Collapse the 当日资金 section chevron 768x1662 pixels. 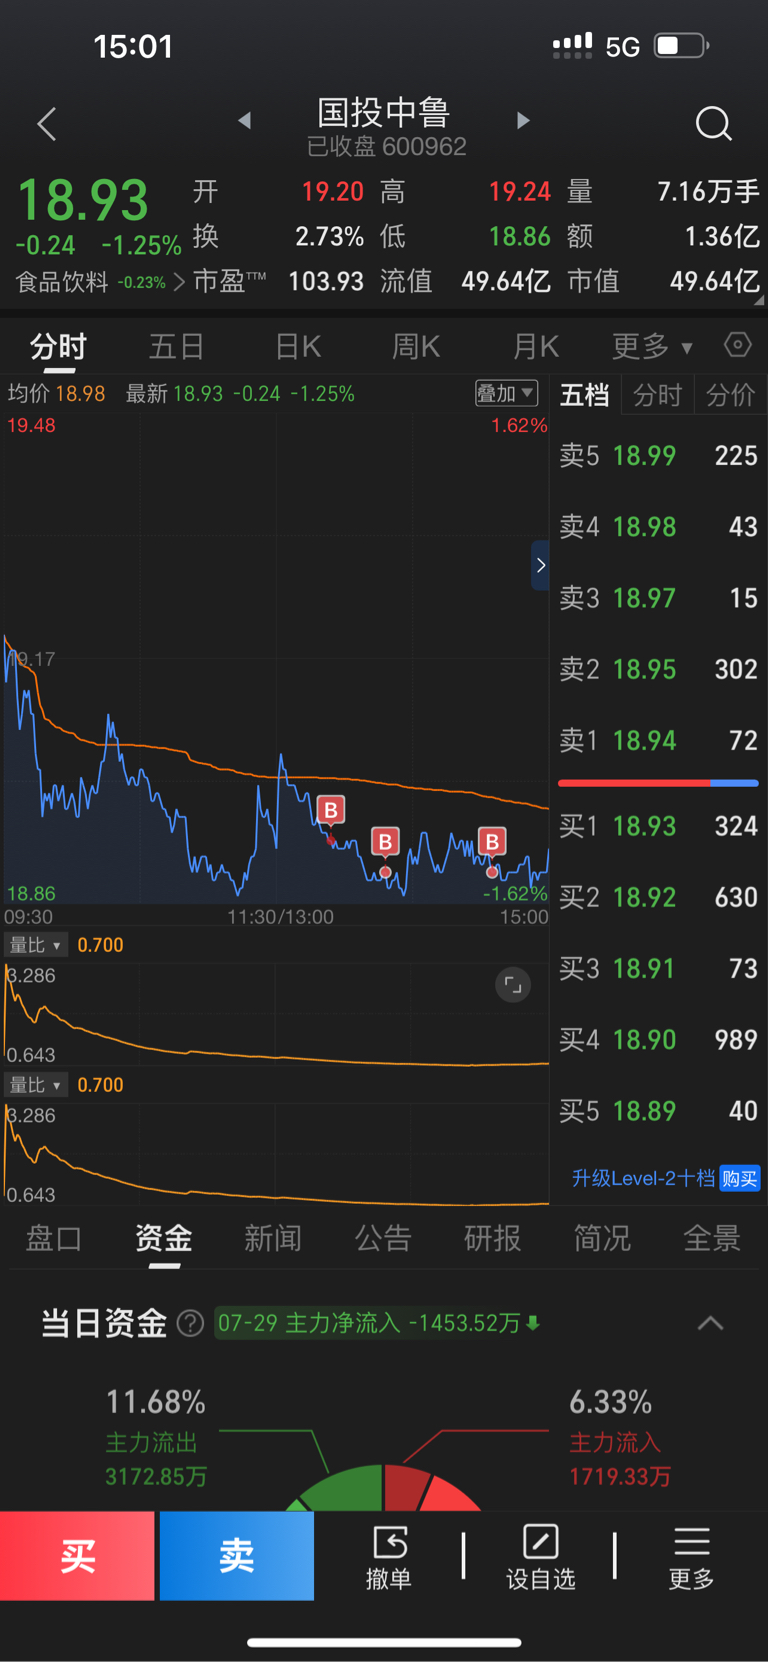(710, 1324)
